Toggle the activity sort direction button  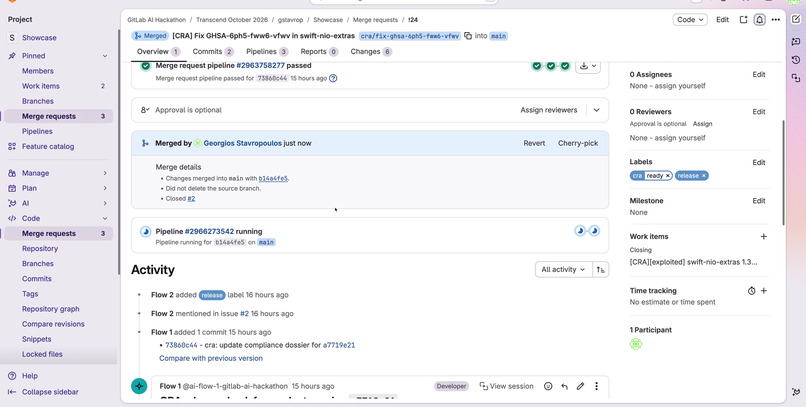[x=600, y=269]
